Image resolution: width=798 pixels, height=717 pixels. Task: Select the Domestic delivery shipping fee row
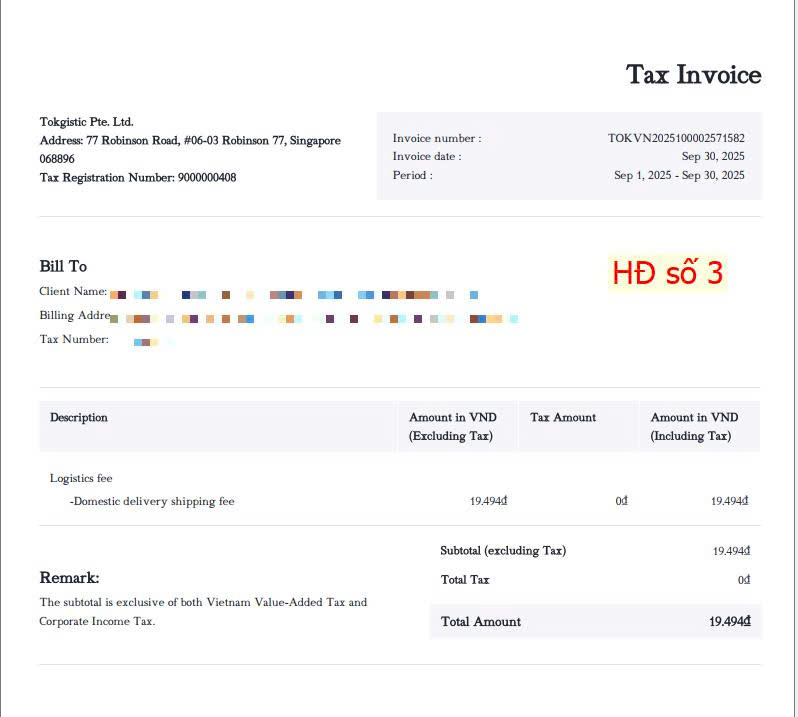coord(152,501)
